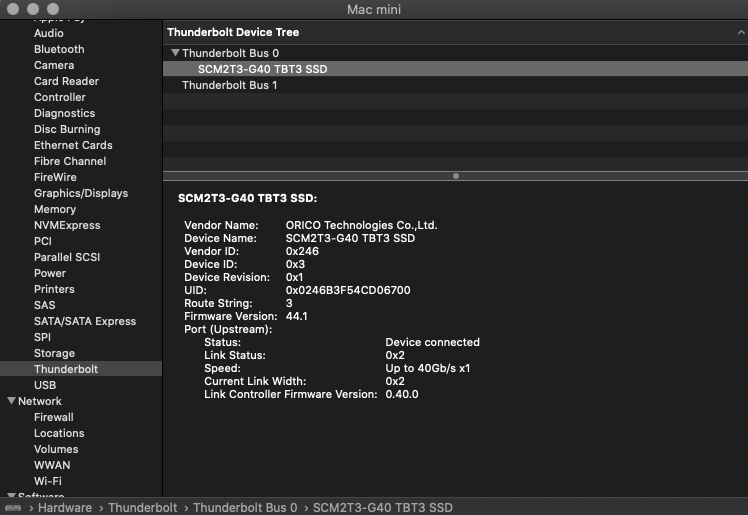Select Memory in the sidebar
The image size is (748, 515).
pos(55,209)
